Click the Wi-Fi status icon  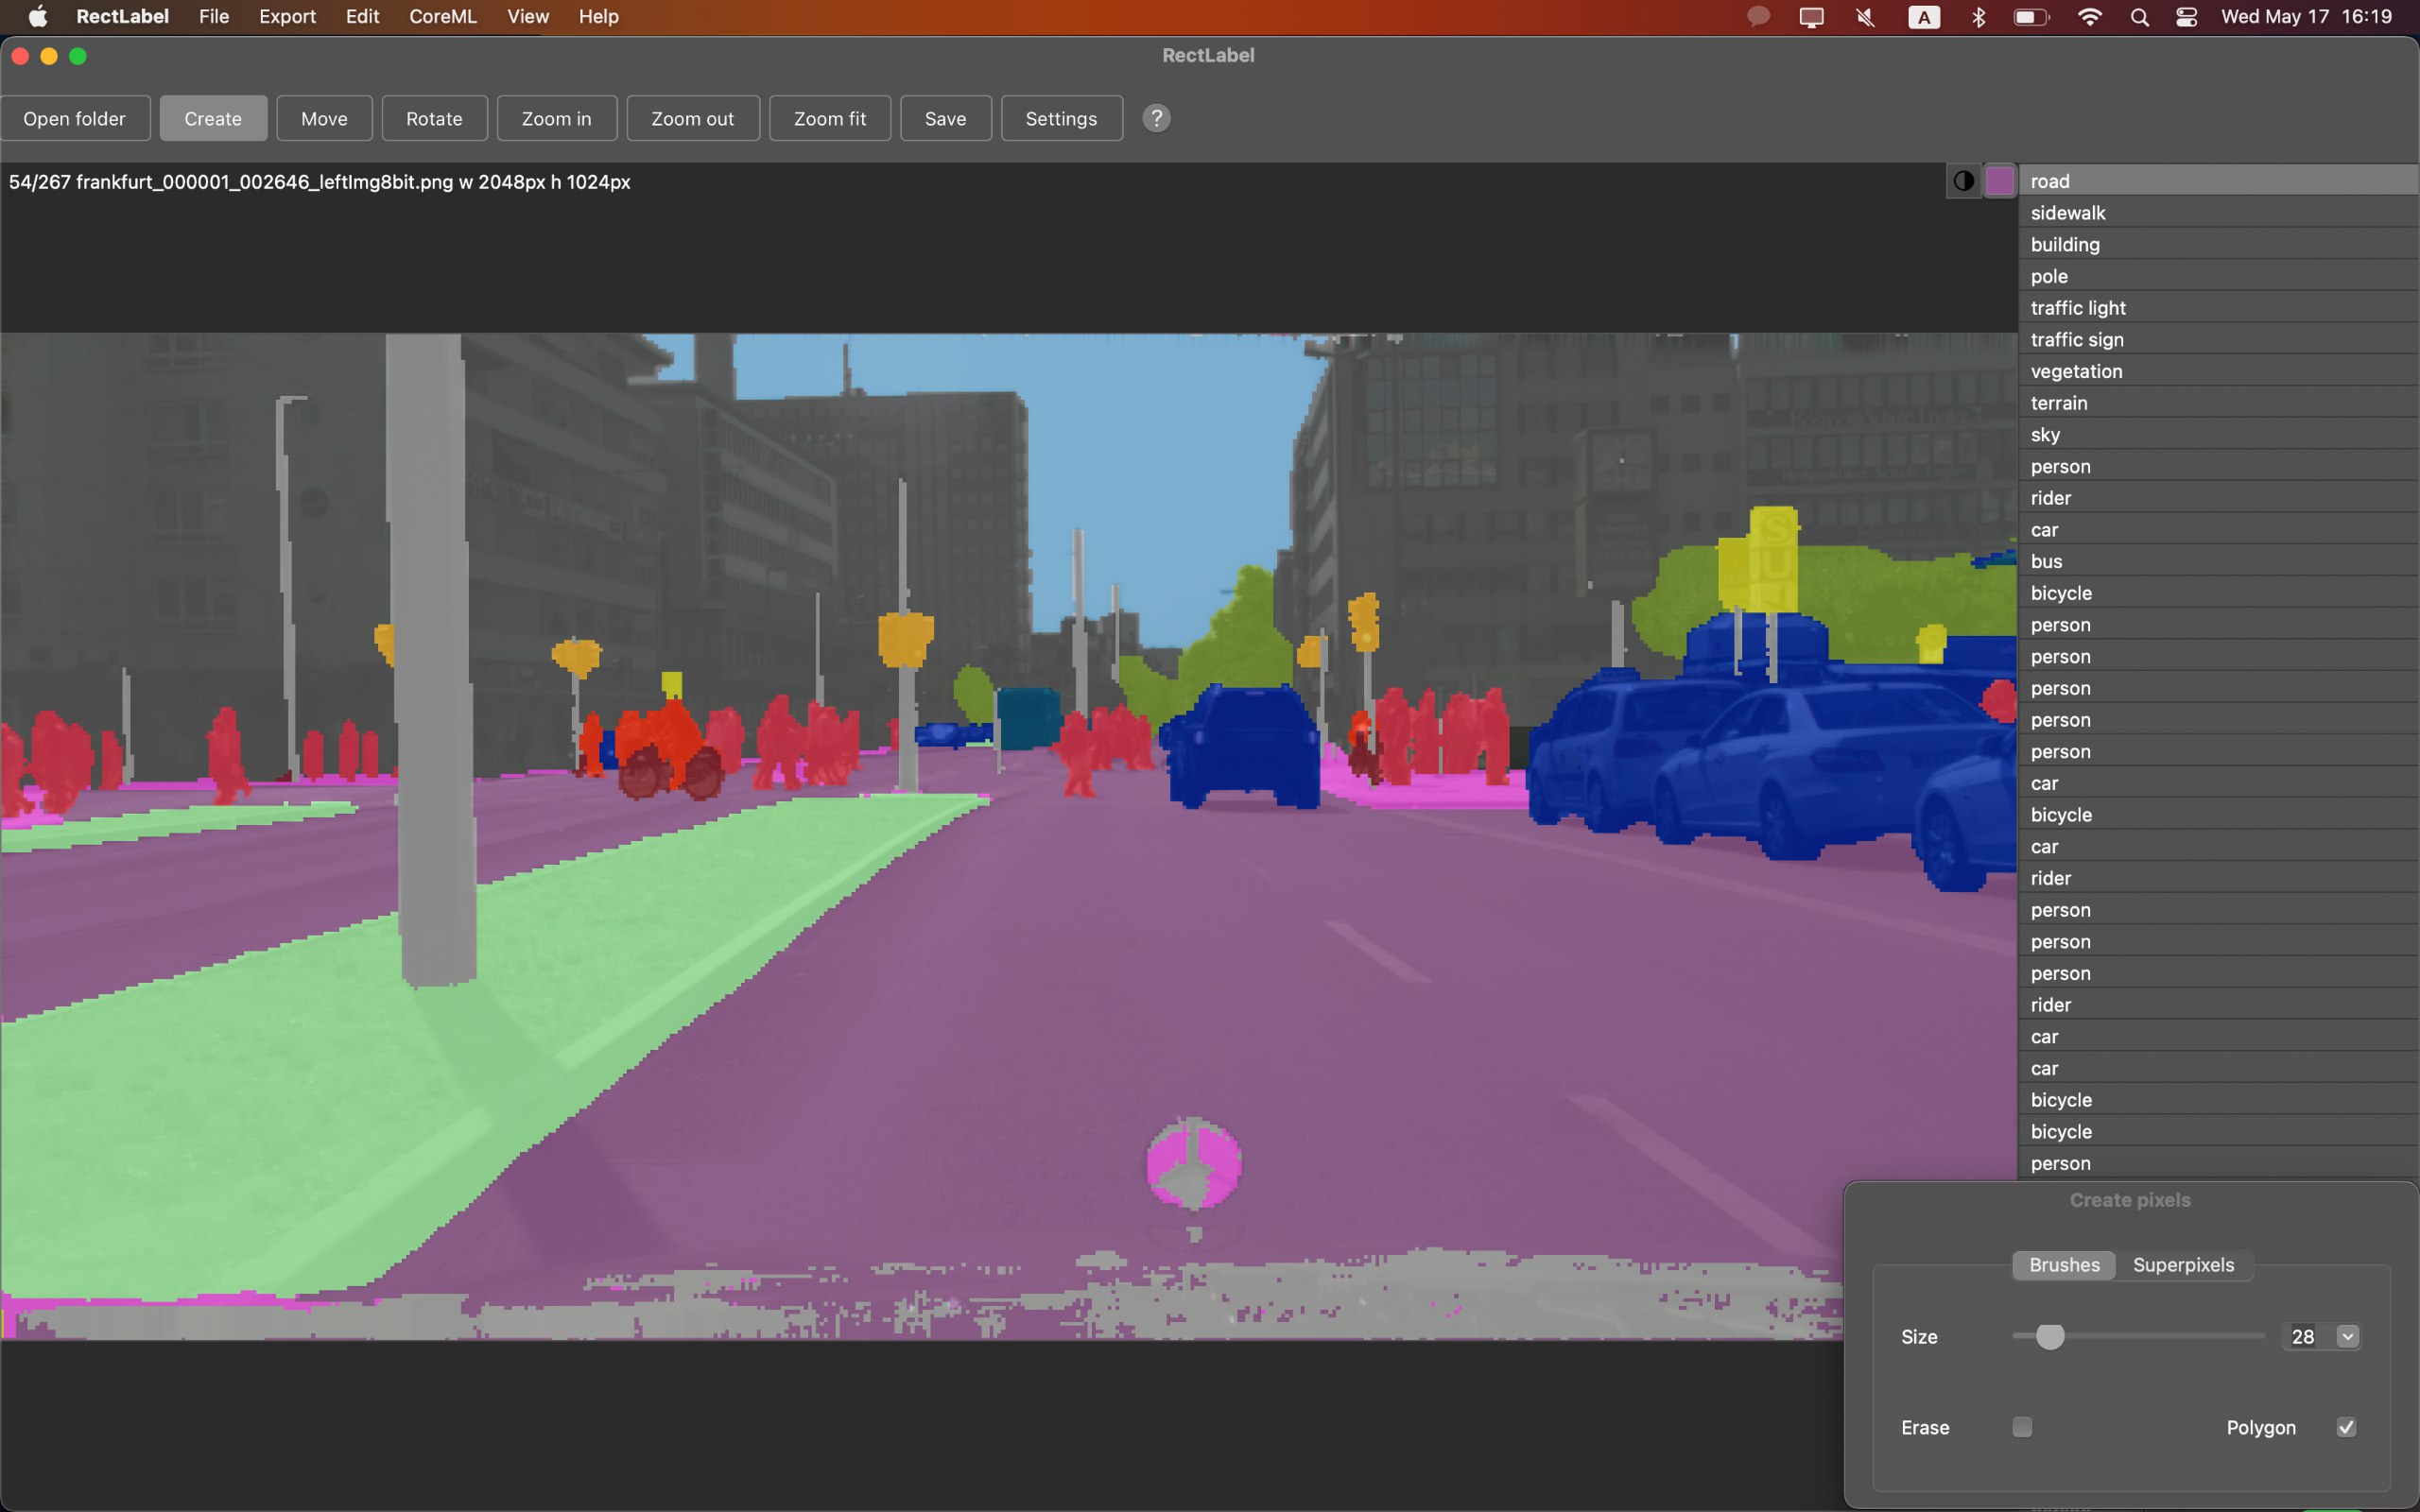[x=2089, y=17]
